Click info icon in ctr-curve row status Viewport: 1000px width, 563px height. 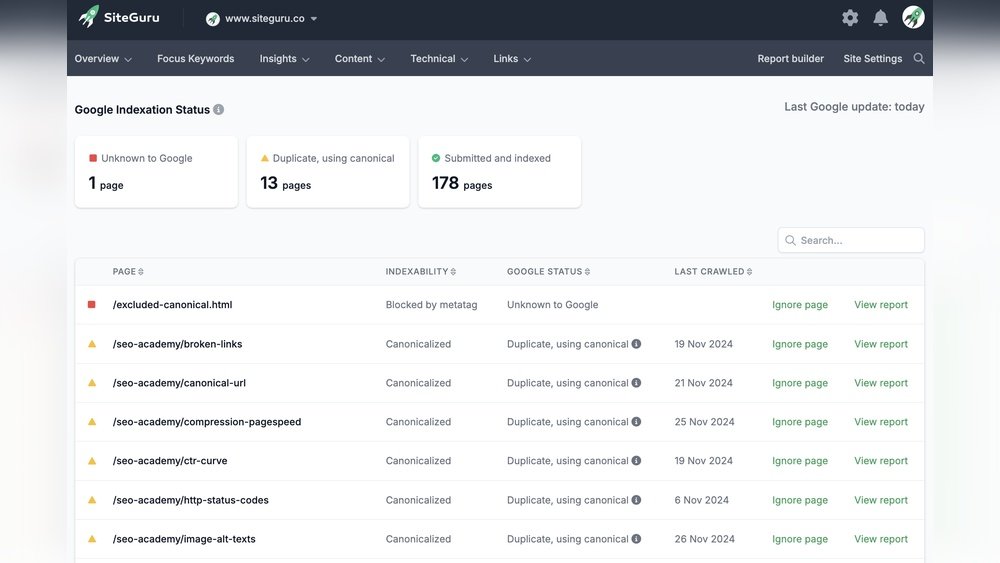tap(637, 461)
